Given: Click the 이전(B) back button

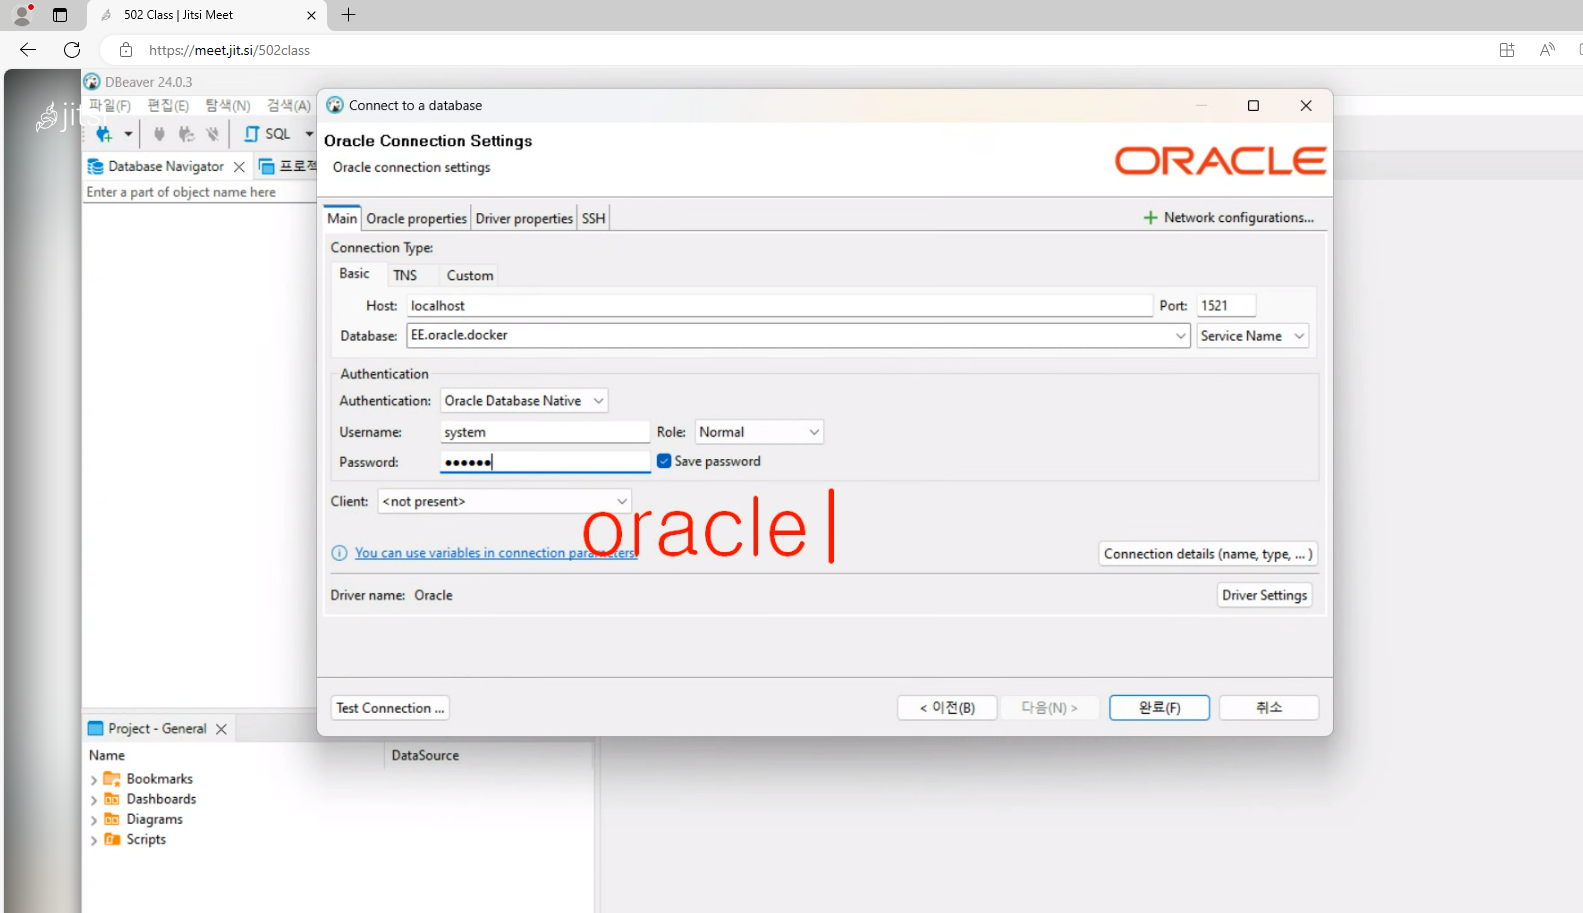Looking at the screenshot, I should tap(948, 708).
